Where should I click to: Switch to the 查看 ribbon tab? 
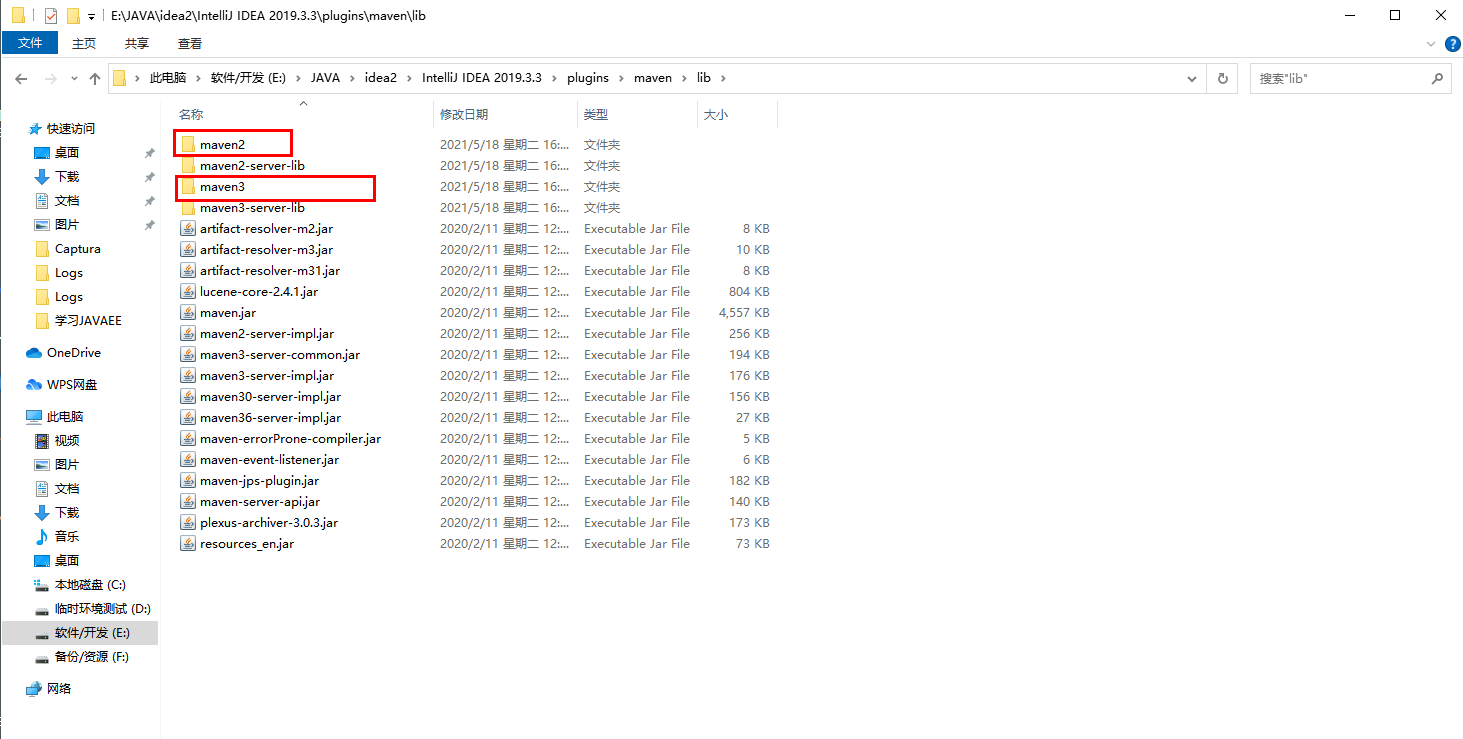(x=189, y=43)
